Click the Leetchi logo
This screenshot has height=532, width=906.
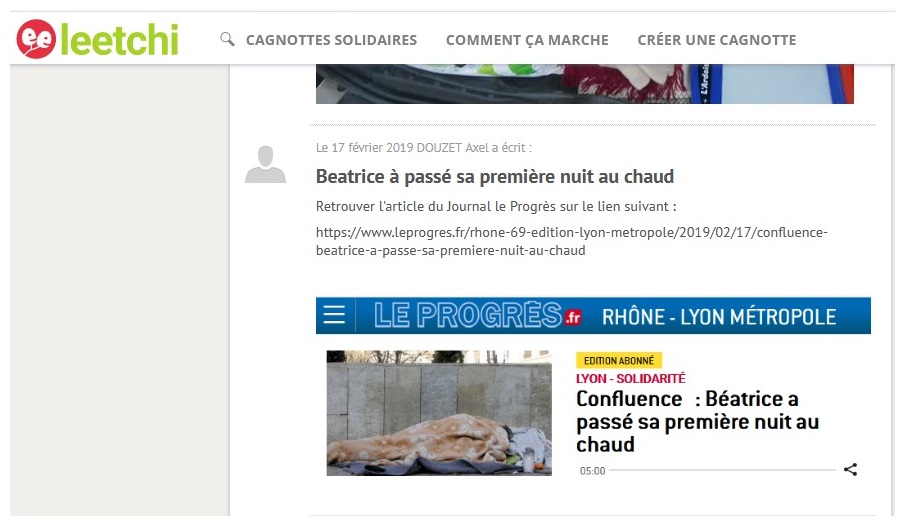(97, 39)
